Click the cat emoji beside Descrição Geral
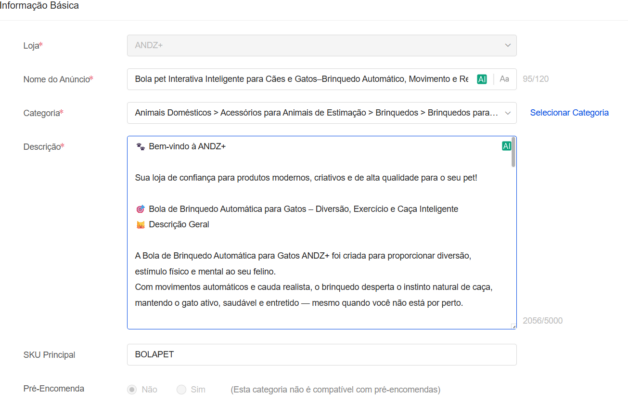The width and height of the screenshot is (628, 405). click(x=140, y=224)
